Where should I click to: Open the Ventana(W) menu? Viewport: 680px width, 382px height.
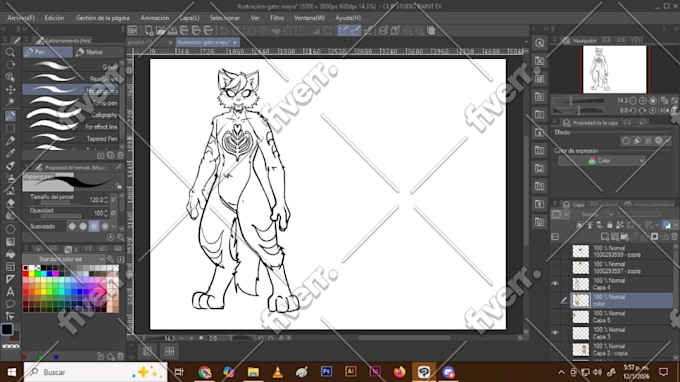309,18
